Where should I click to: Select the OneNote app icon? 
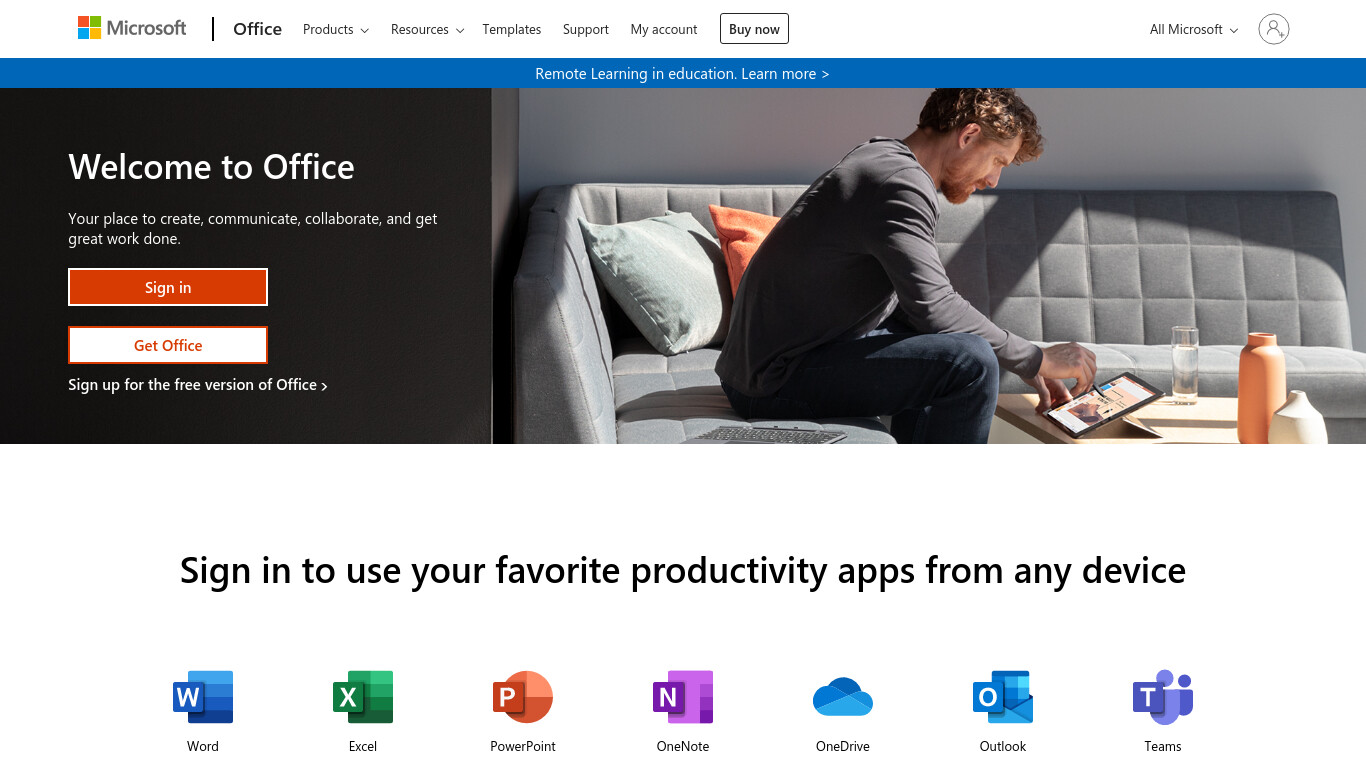tap(683, 697)
